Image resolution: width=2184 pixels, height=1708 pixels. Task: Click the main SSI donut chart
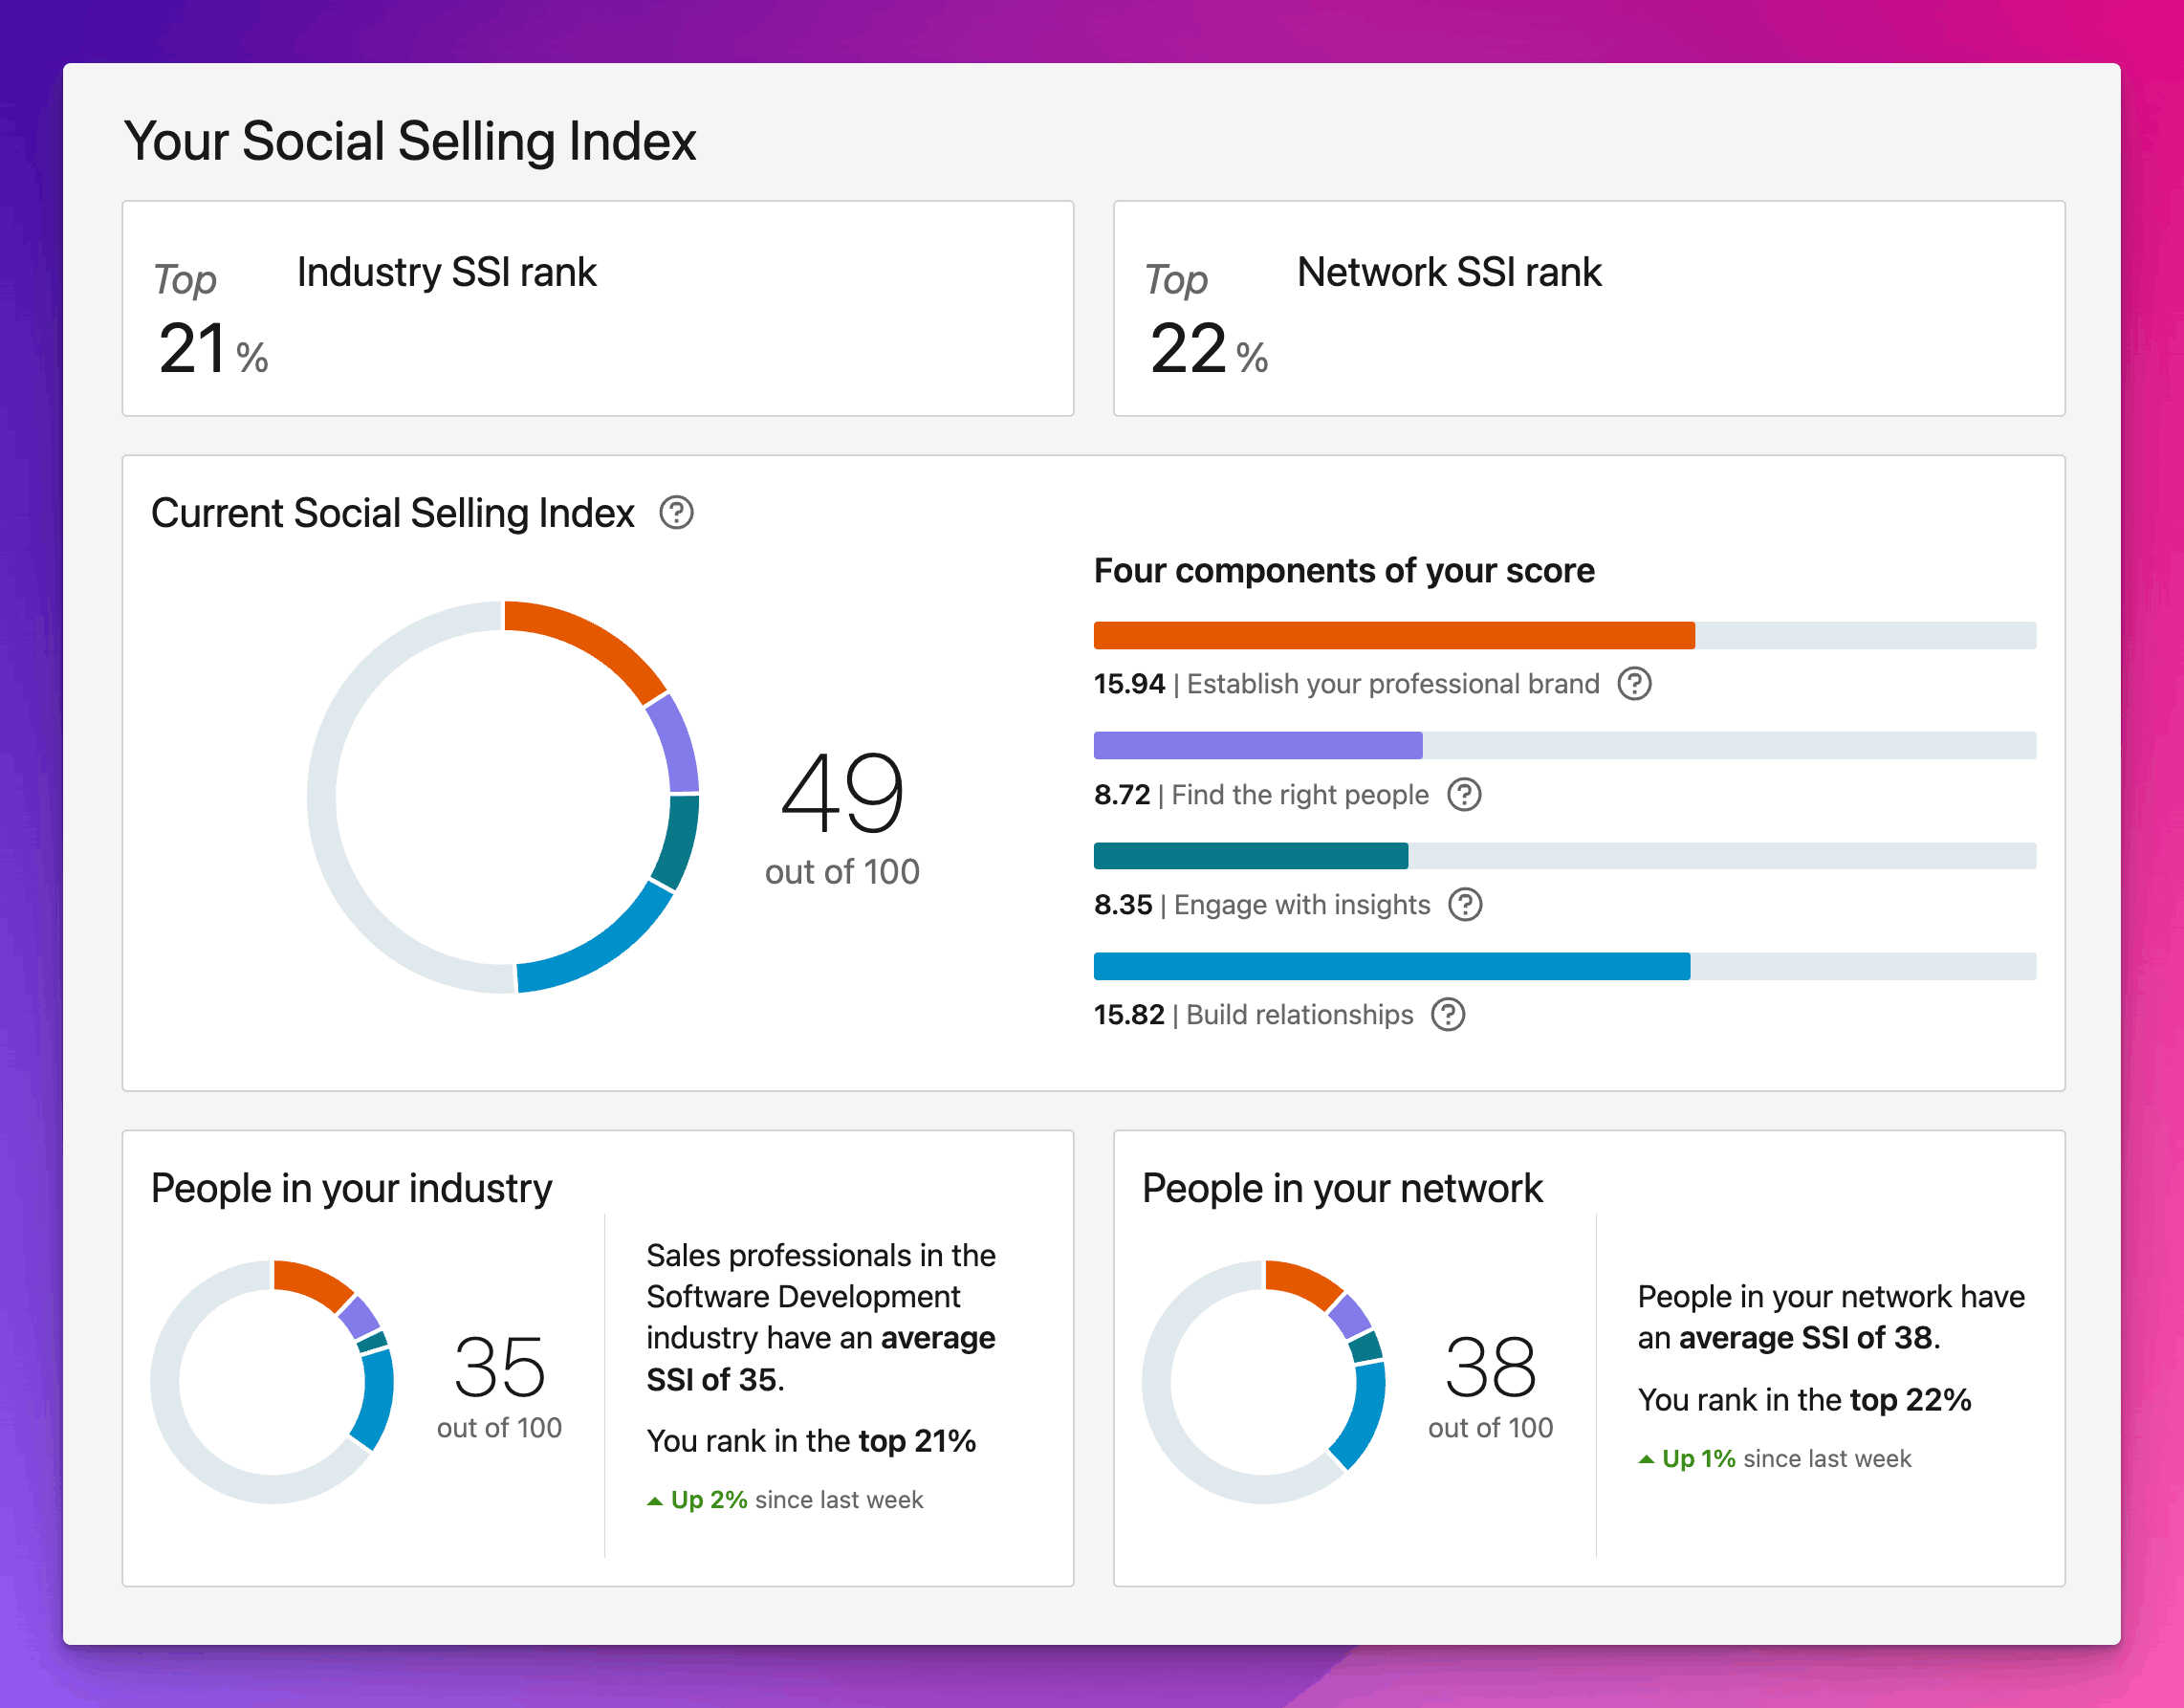pos(503,797)
